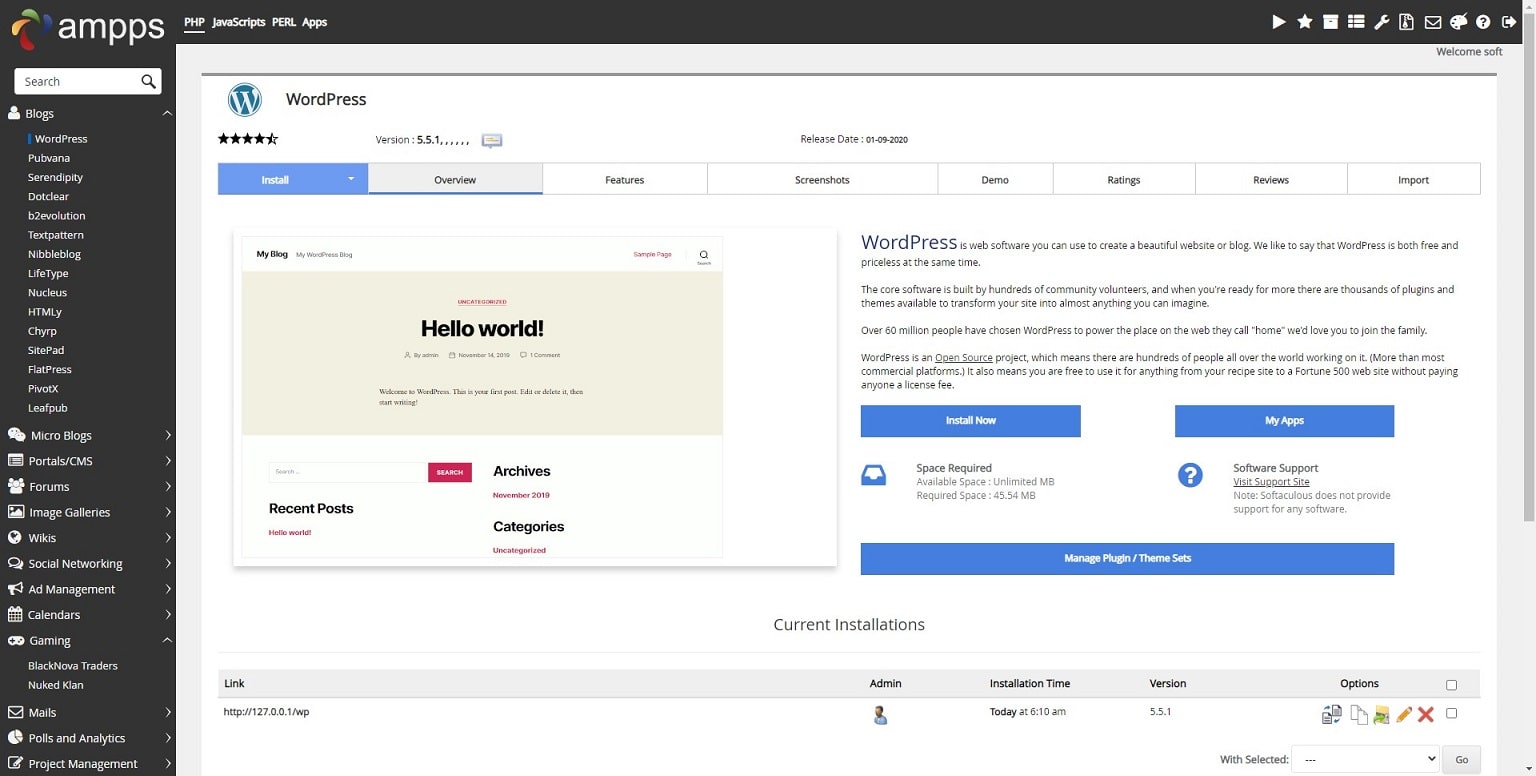Select JavaScripts in top menu

point(238,22)
